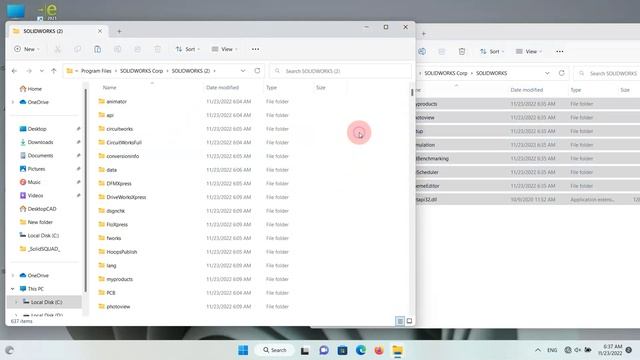Select the CircuitWorksFull folder
Screen dimensions: 640x360
coord(124,143)
